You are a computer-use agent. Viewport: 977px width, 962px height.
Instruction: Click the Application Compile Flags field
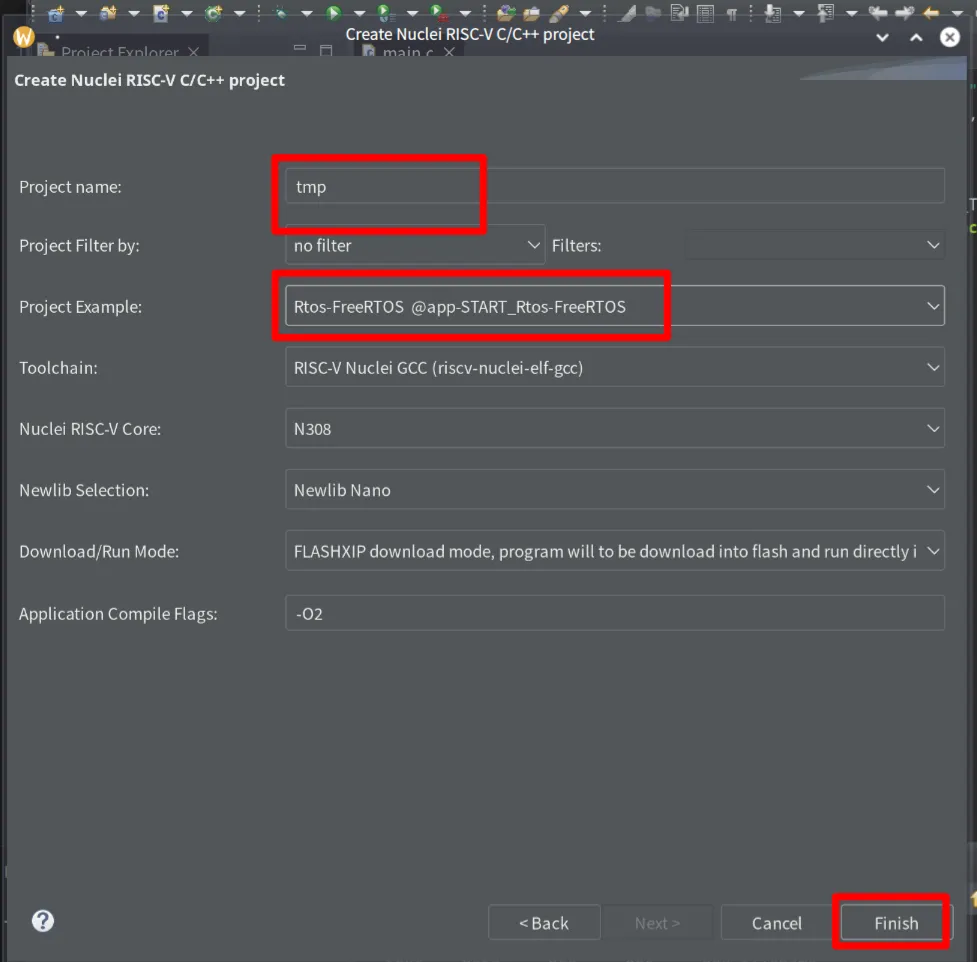[614, 613]
